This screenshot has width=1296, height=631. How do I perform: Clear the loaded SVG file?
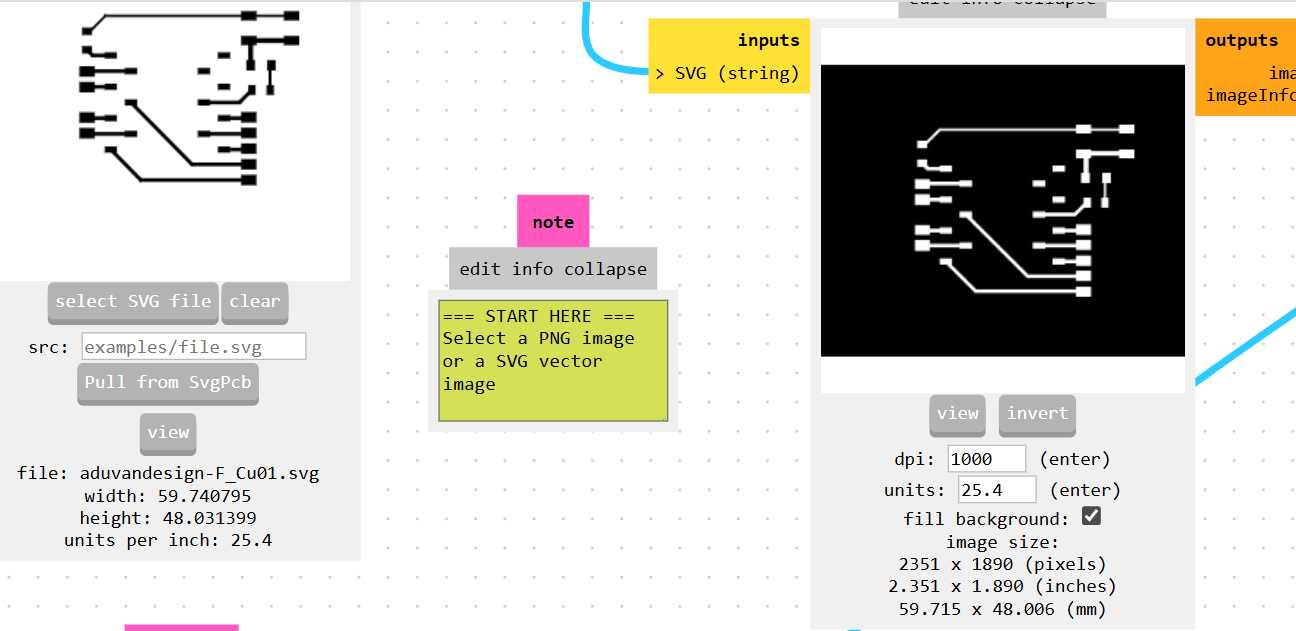pos(255,301)
